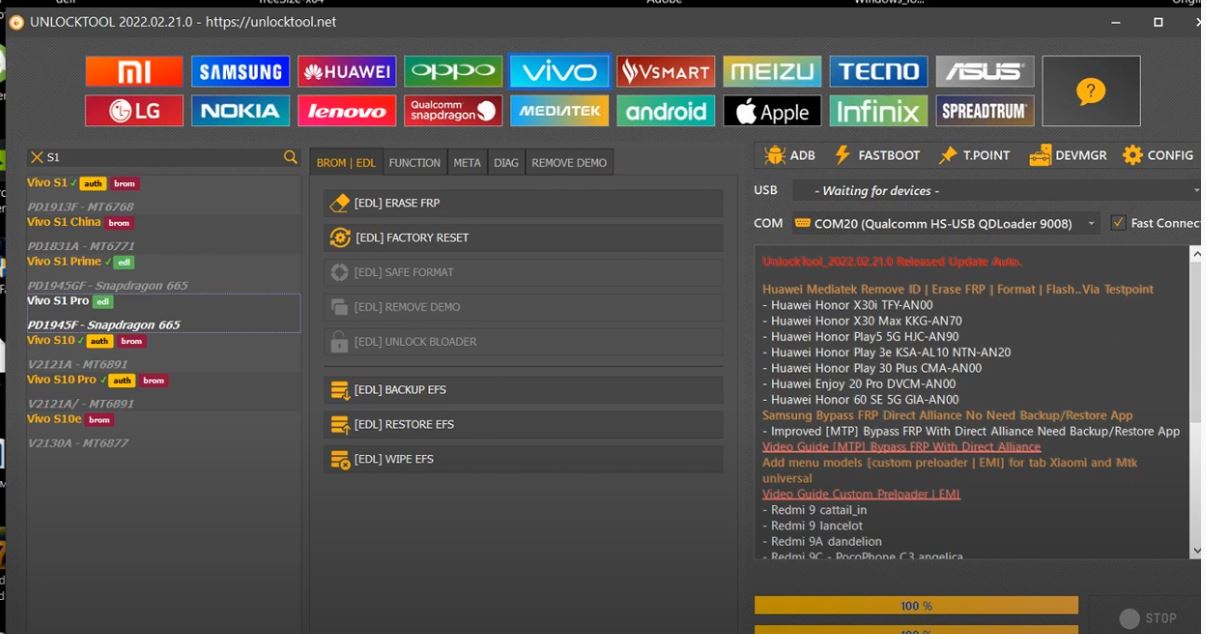
Task: Switch to the BROM | EDL tab
Action: click(x=346, y=163)
